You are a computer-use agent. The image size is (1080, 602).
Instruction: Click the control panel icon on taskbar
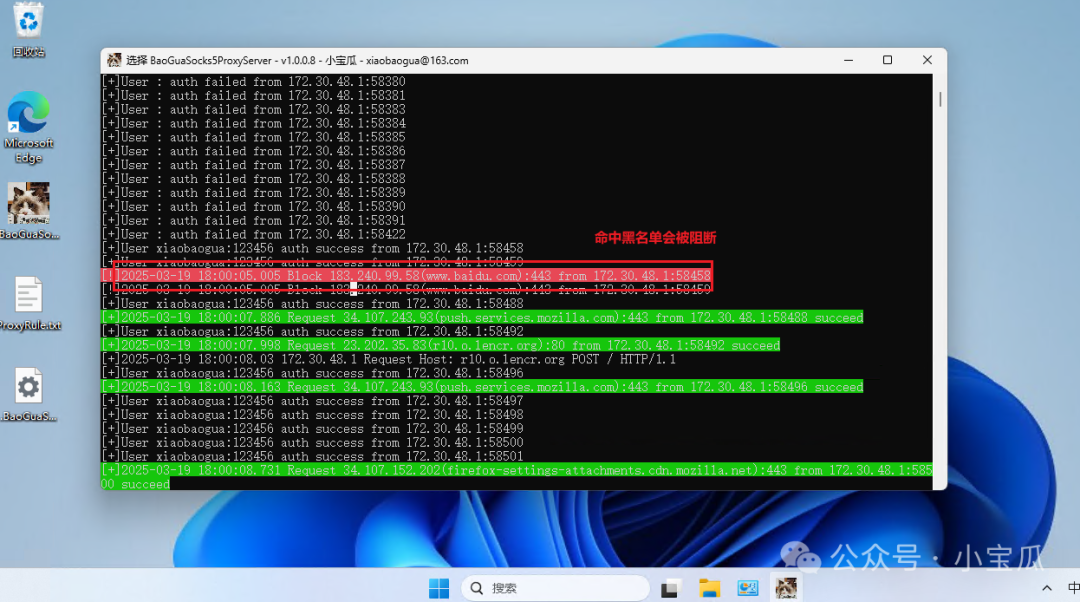point(748,587)
